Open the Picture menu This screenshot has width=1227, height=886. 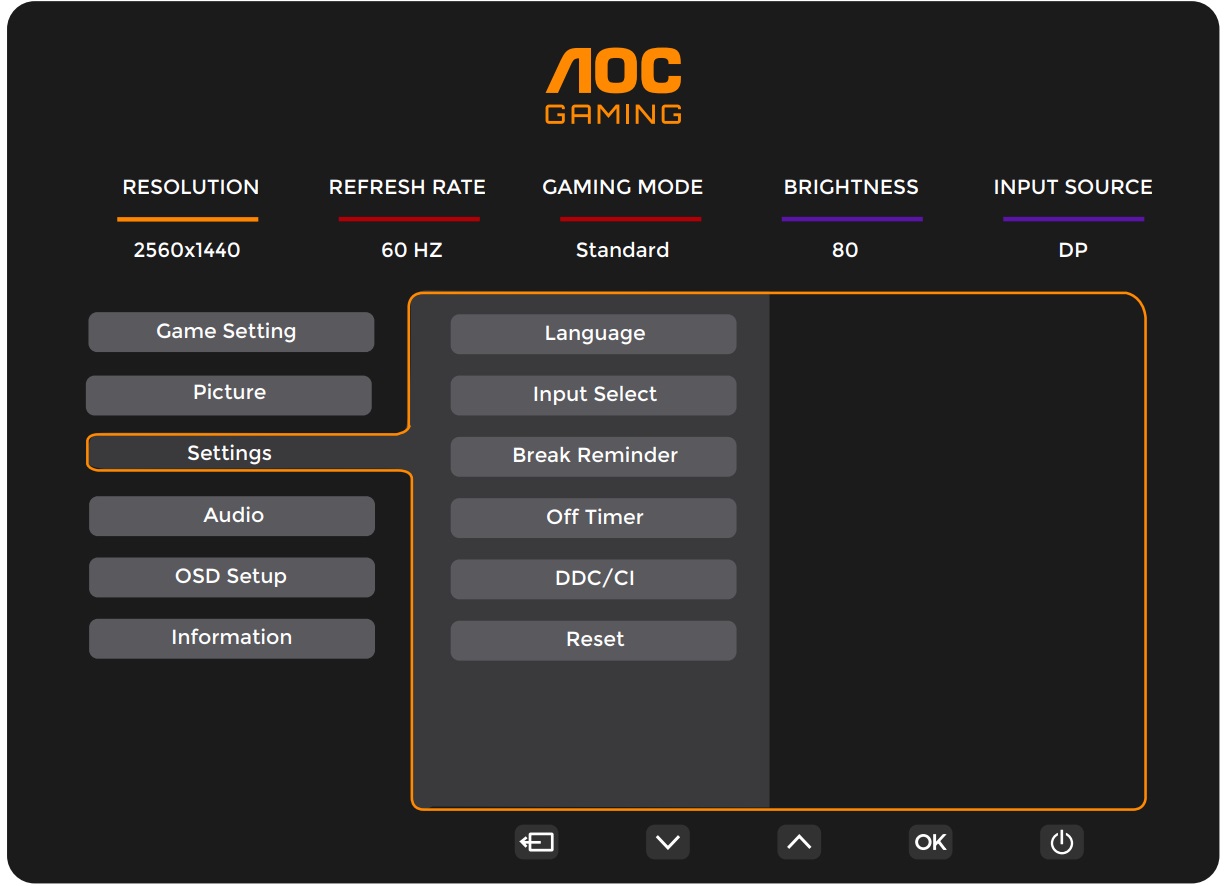229,394
